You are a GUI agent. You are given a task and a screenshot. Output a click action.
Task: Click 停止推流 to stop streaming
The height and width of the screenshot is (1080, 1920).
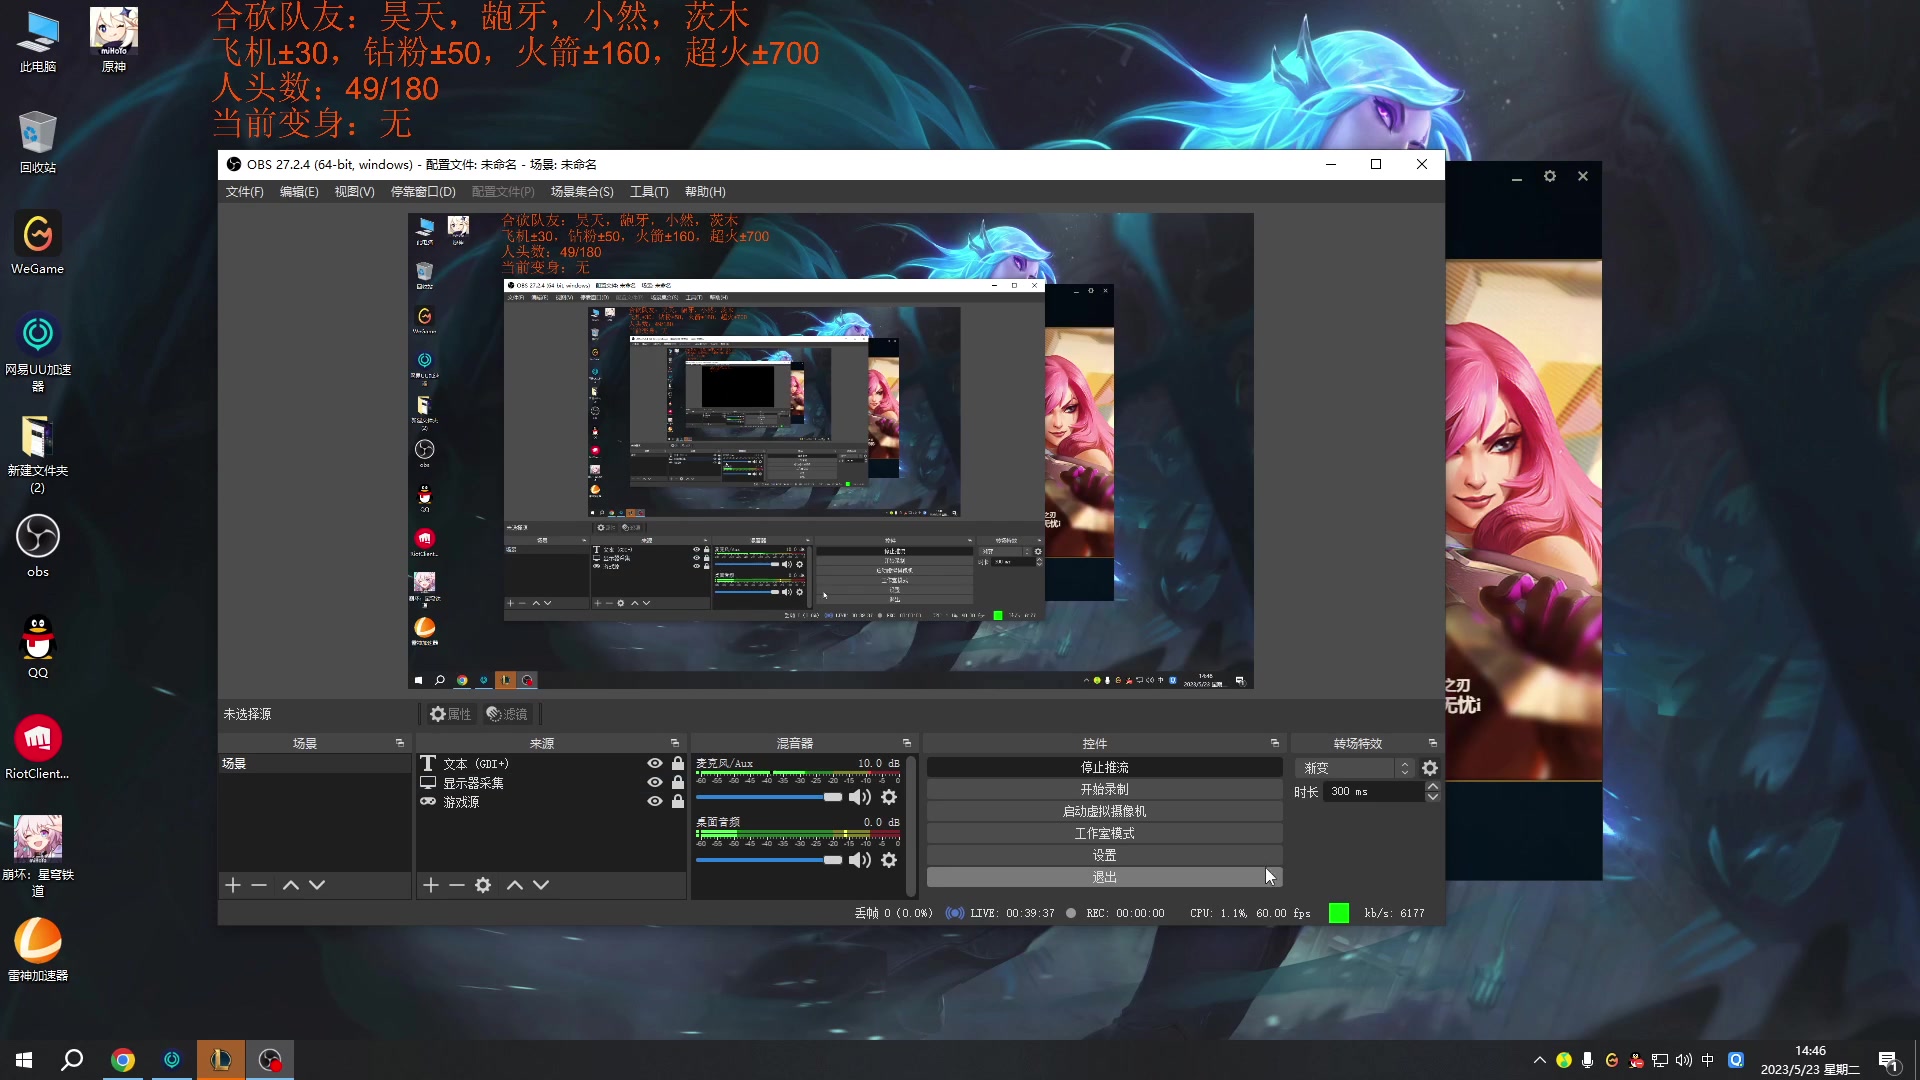(x=1104, y=768)
